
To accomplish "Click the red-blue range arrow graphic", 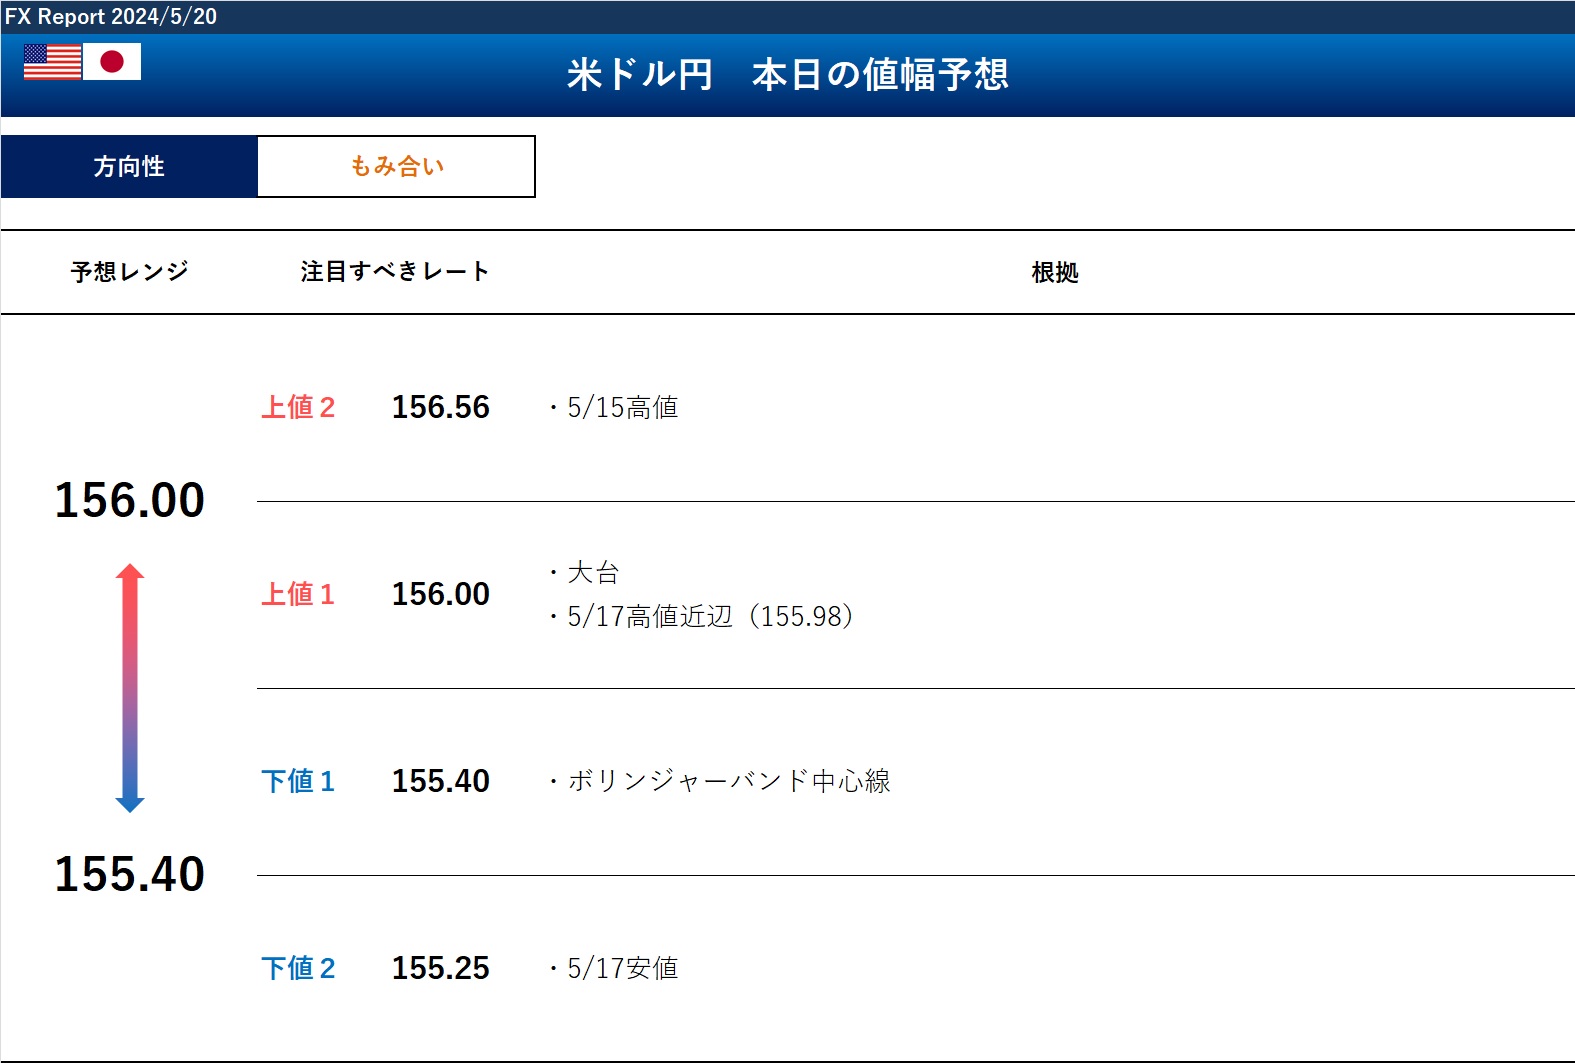I will [x=130, y=688].
